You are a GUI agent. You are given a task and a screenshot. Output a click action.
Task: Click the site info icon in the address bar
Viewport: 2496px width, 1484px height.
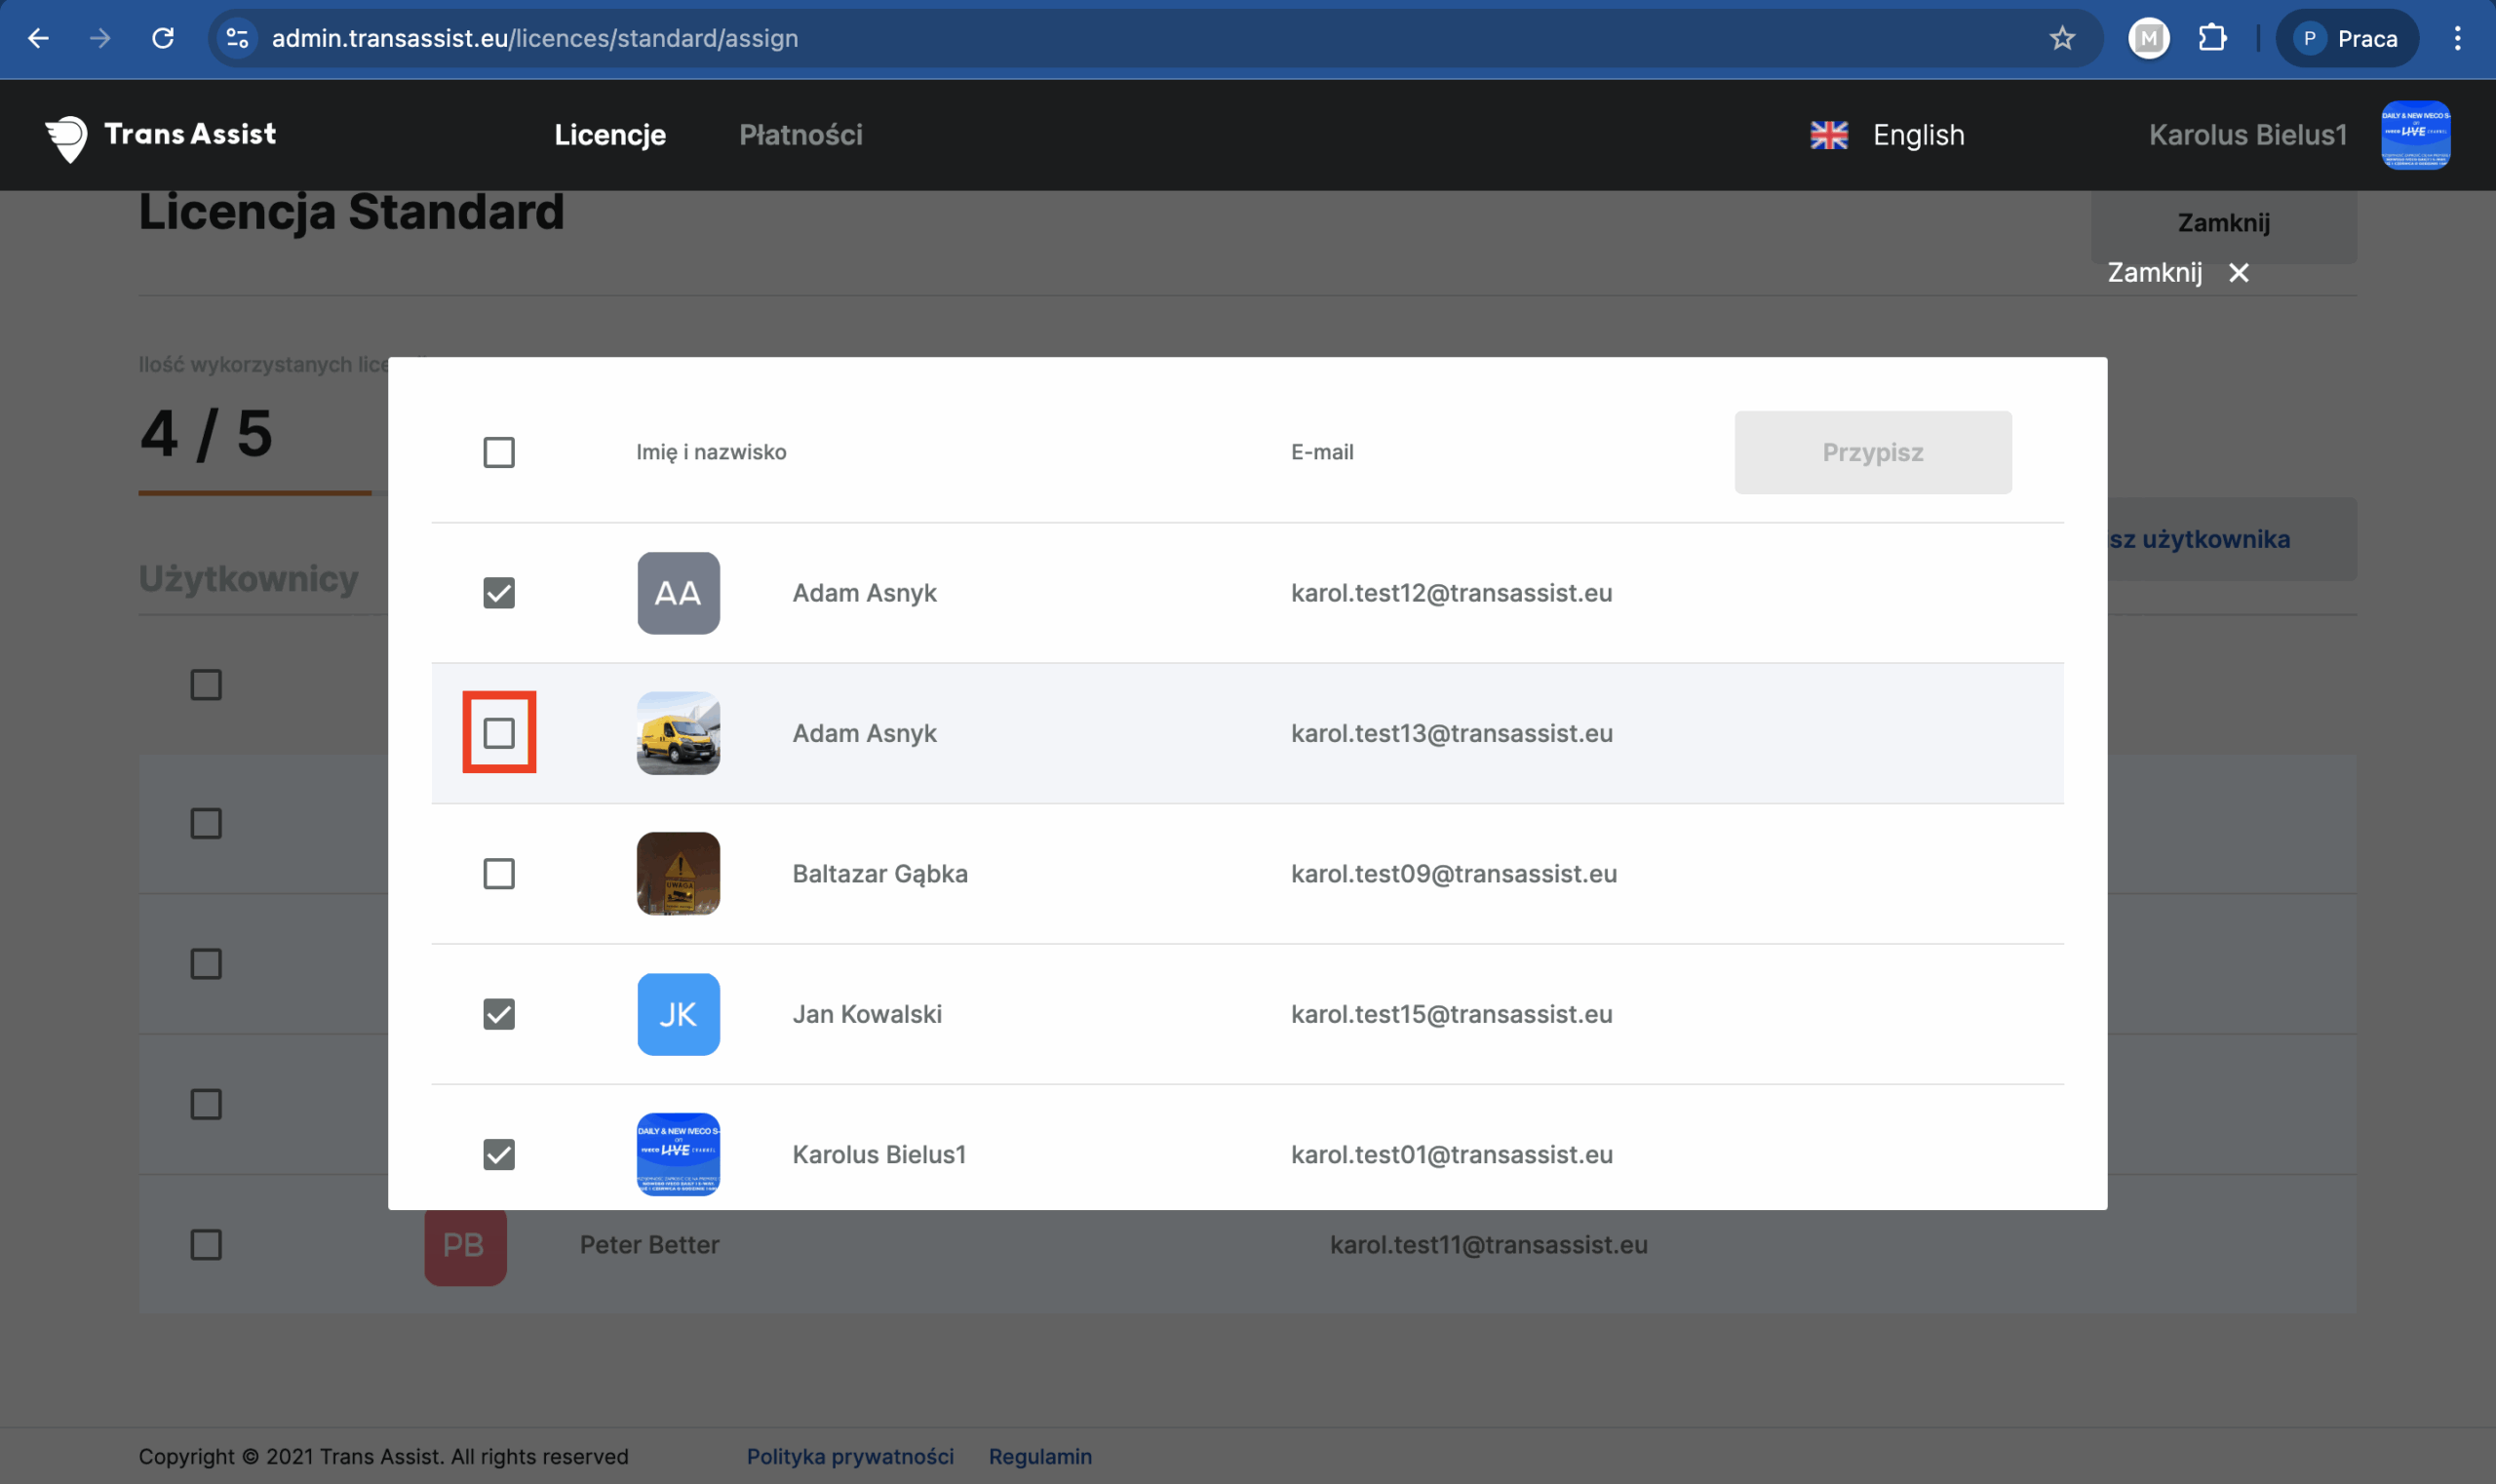pyautogui.click(x=237, y=38)
